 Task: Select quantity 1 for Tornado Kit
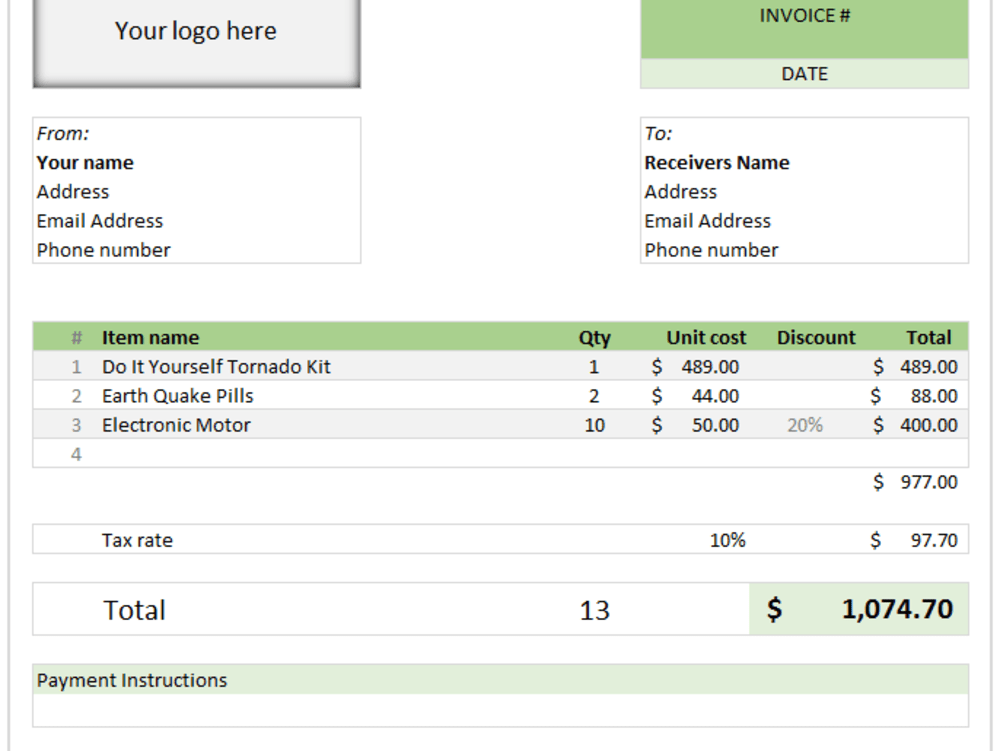click(594, 367)
